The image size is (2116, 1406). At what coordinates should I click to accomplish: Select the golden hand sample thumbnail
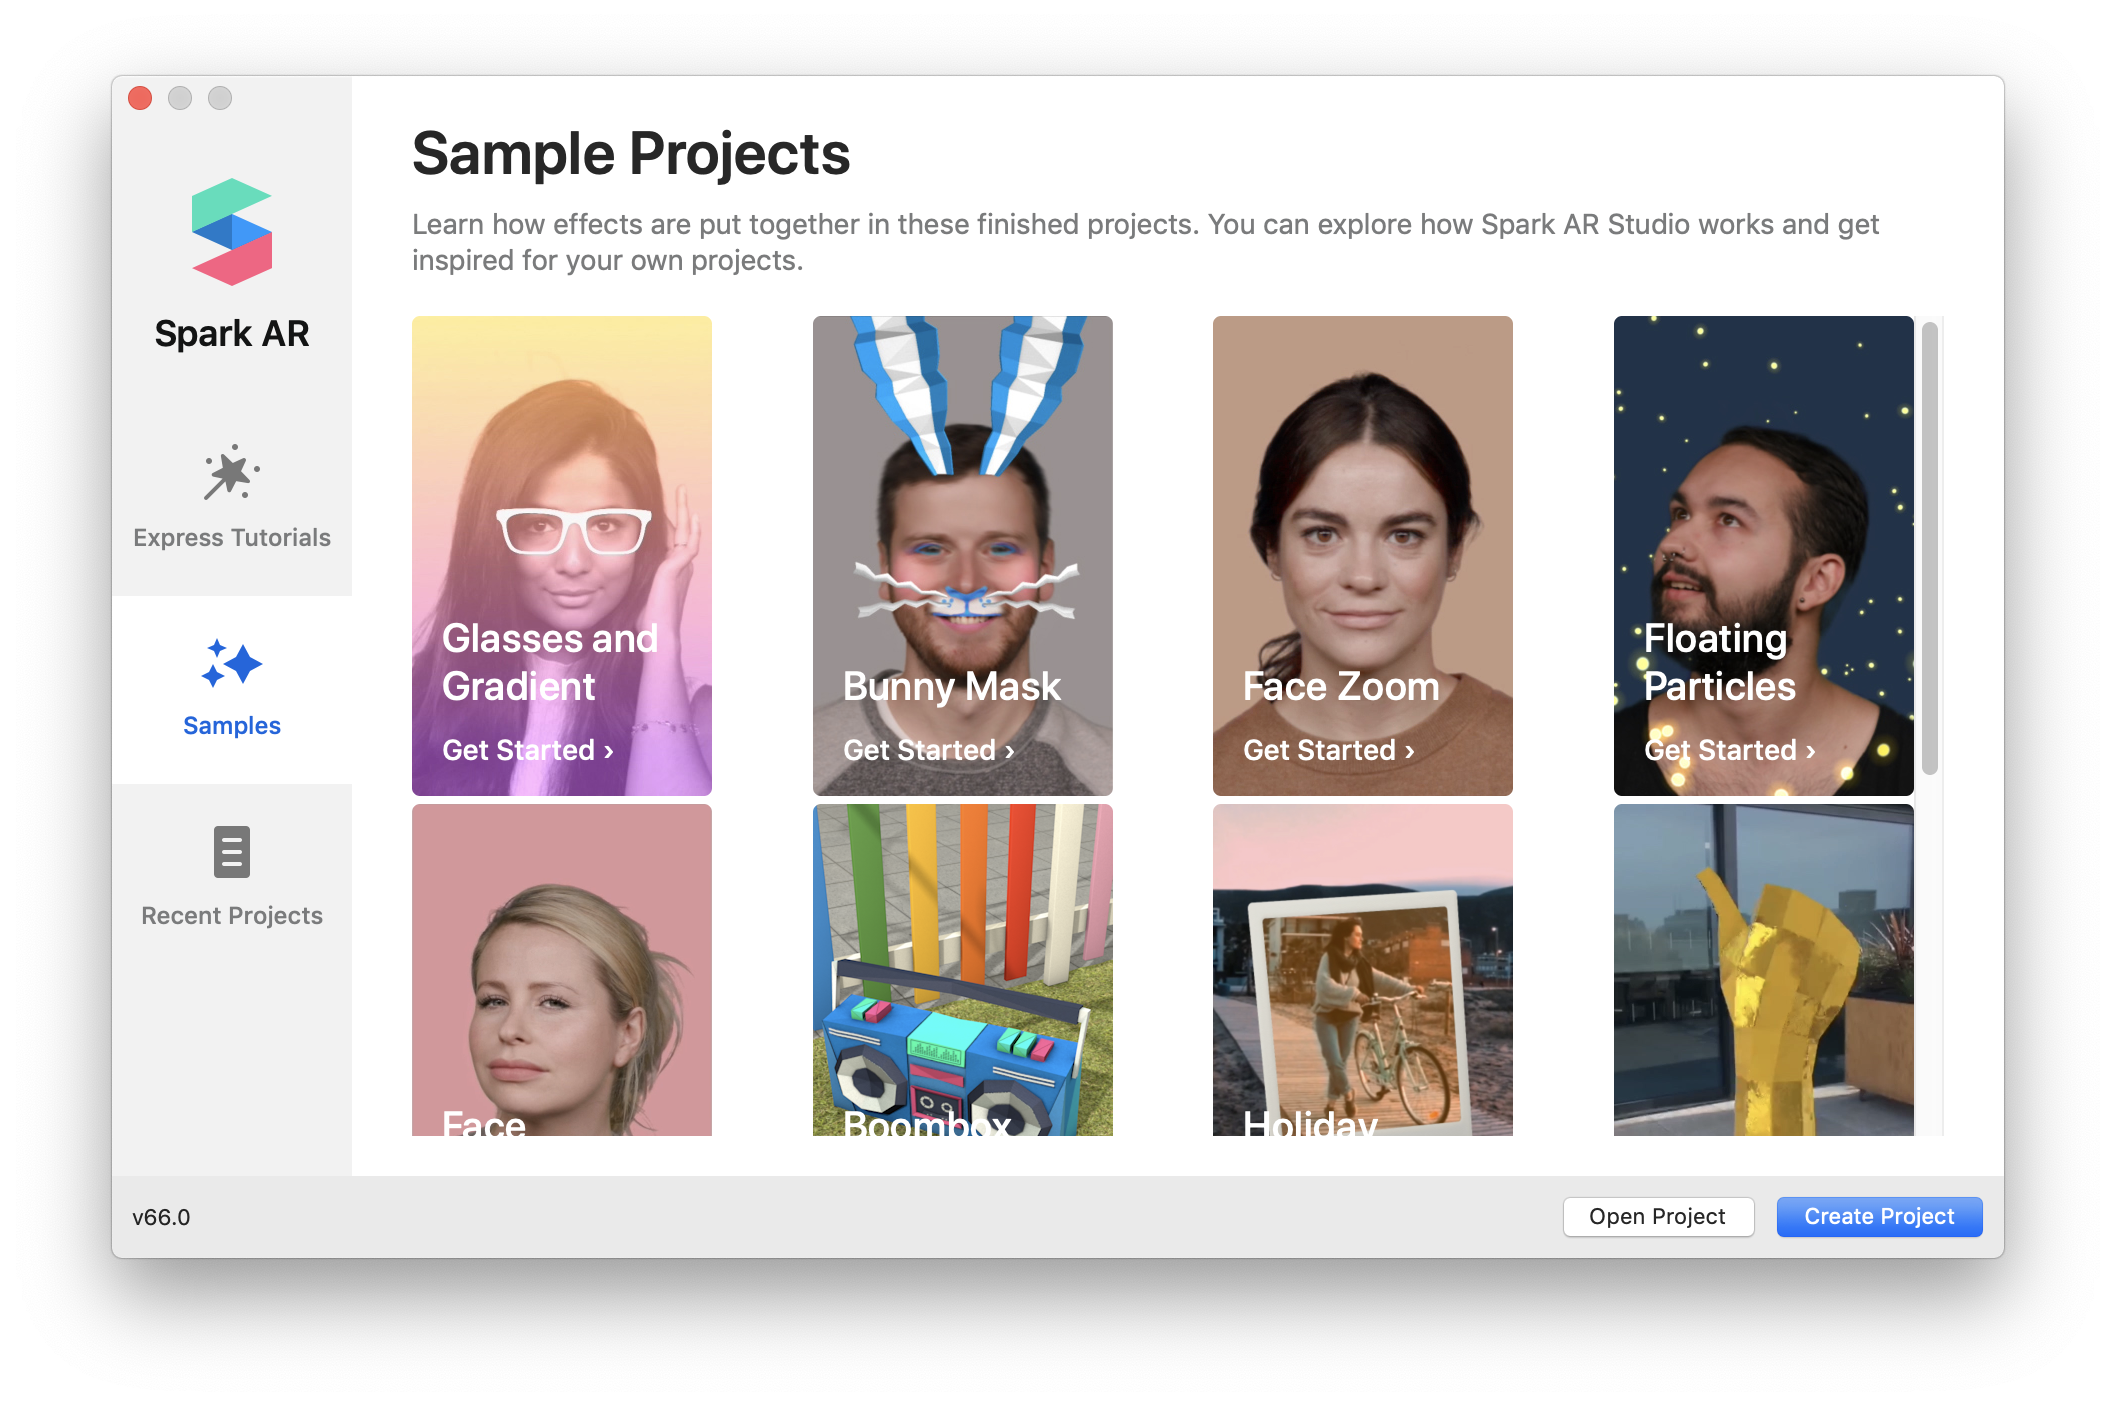pyautogui.click(x=1763, y=970)
